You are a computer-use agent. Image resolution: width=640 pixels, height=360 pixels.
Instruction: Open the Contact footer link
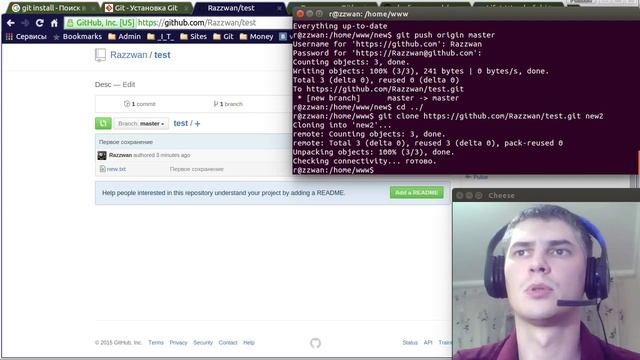tap(228, 342)
